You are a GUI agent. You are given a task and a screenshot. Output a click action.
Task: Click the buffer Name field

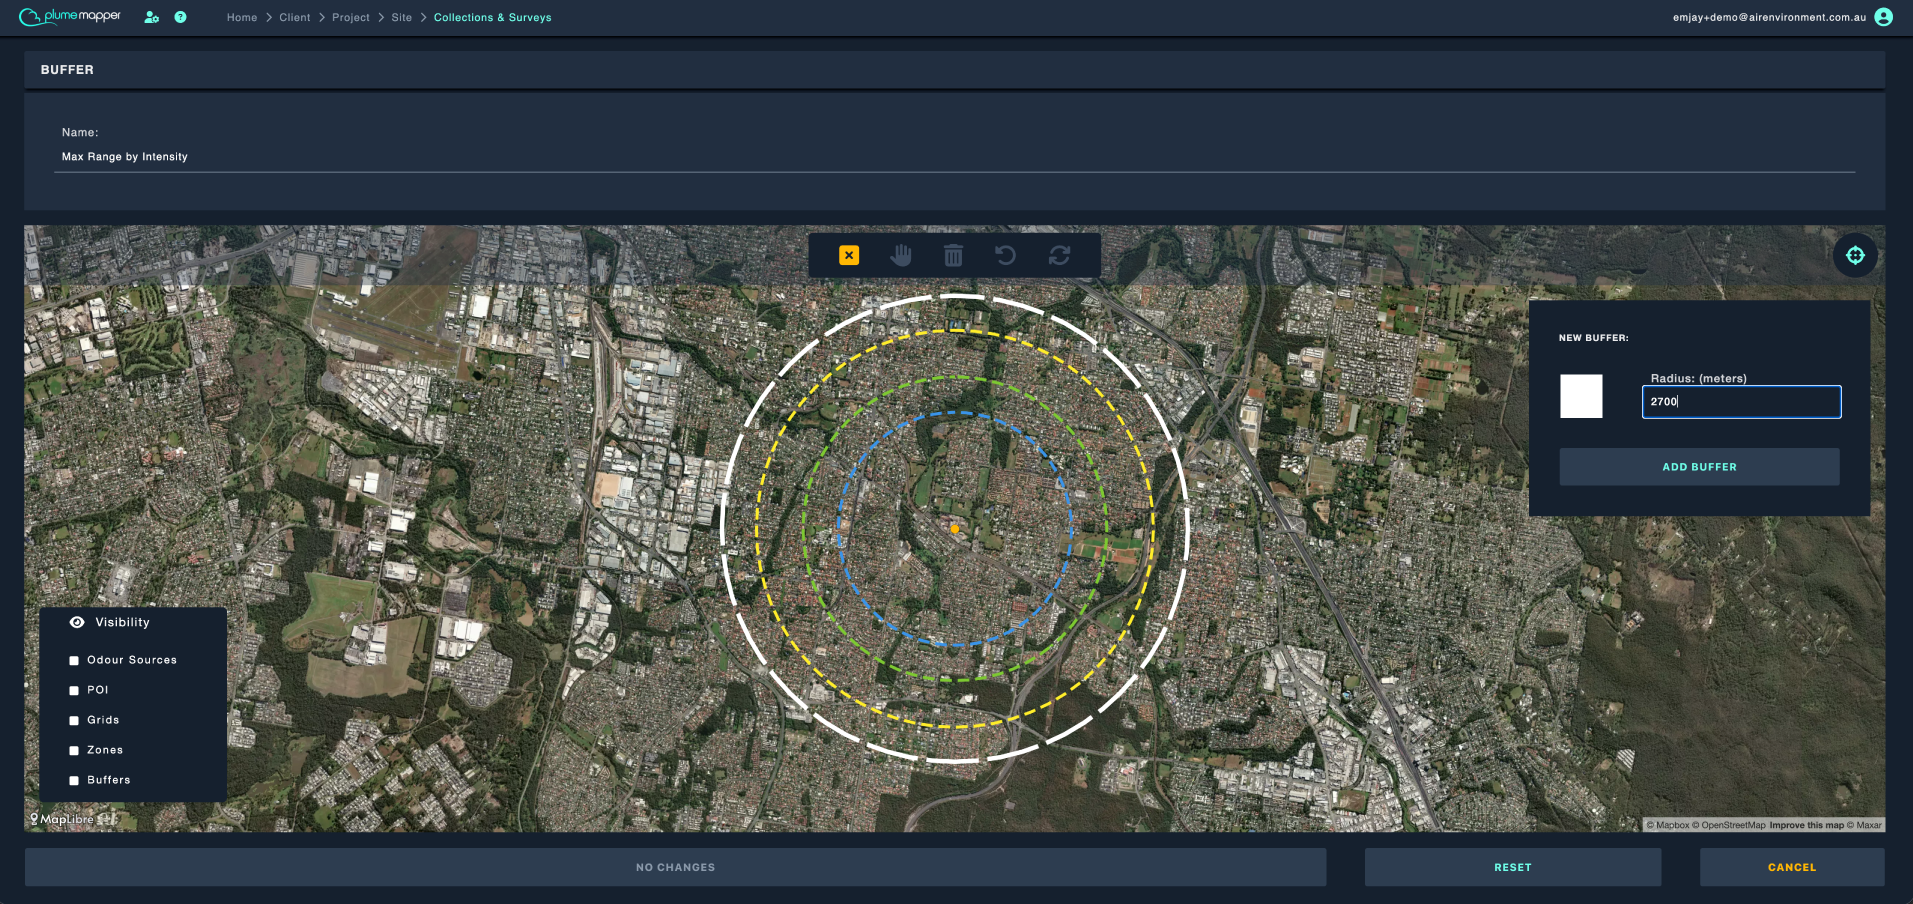[x=954, y=157]
